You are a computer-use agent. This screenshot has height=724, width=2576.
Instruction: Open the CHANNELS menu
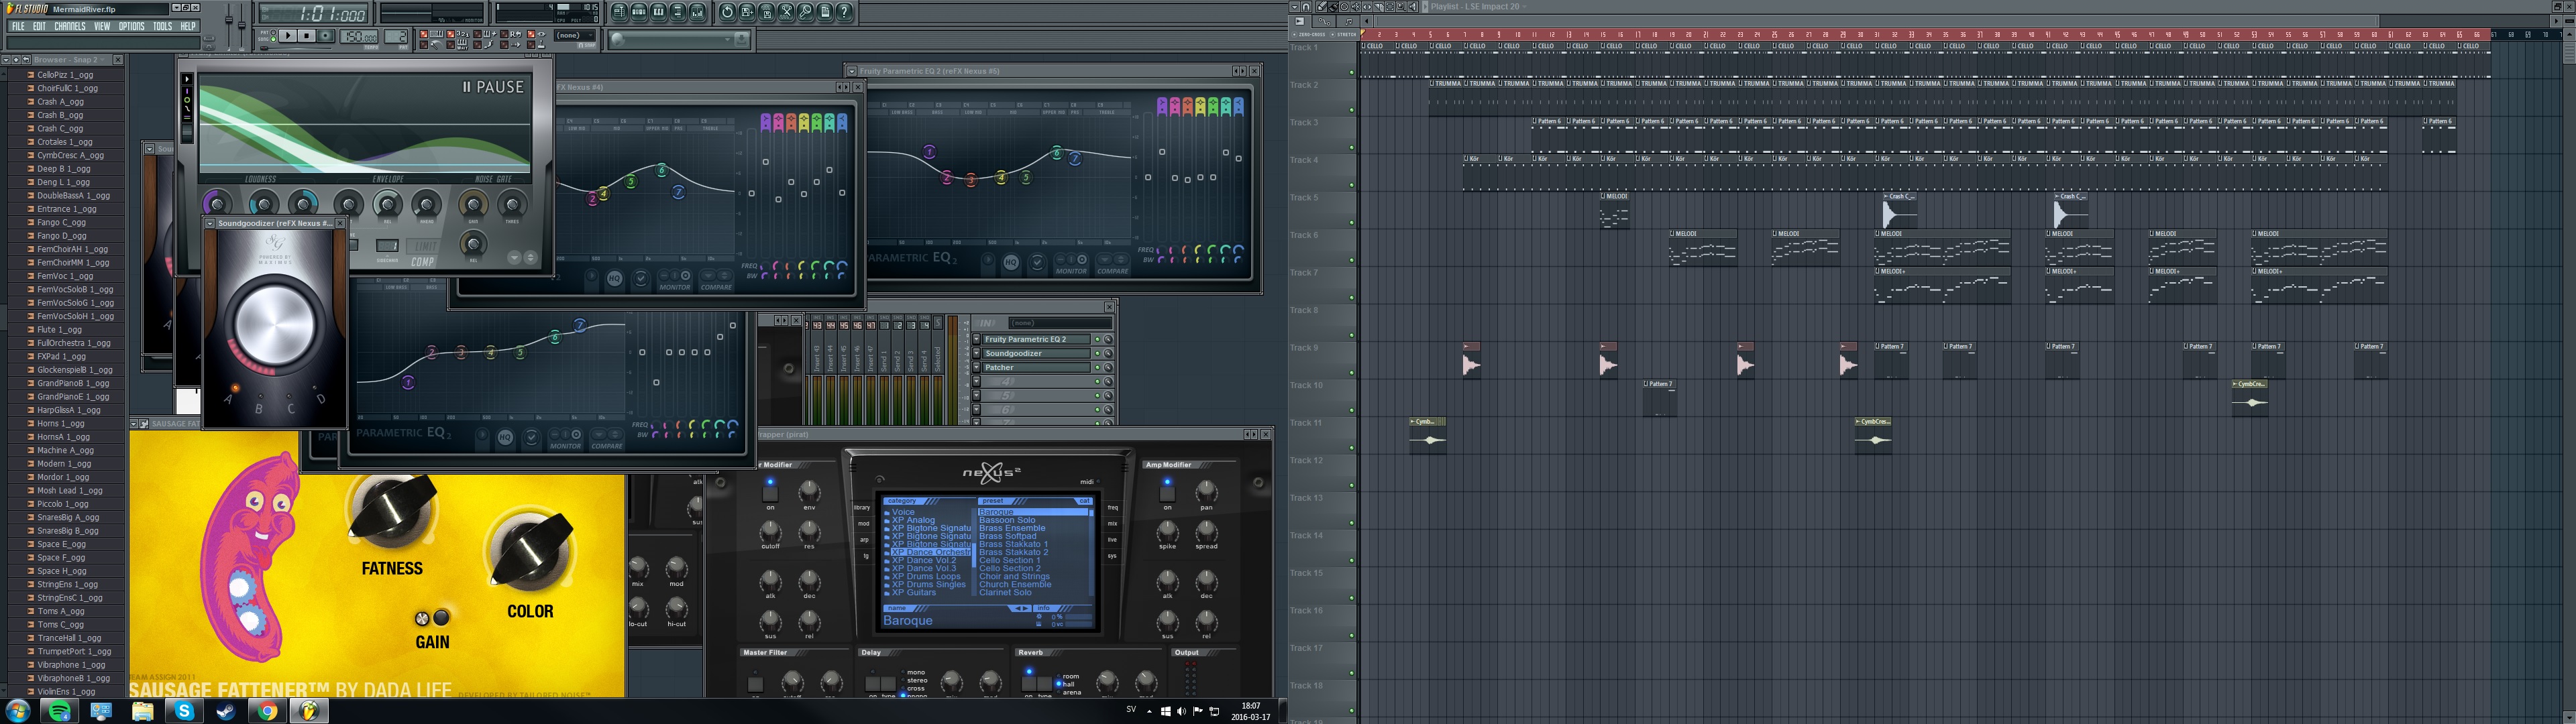tap(69, 26)
